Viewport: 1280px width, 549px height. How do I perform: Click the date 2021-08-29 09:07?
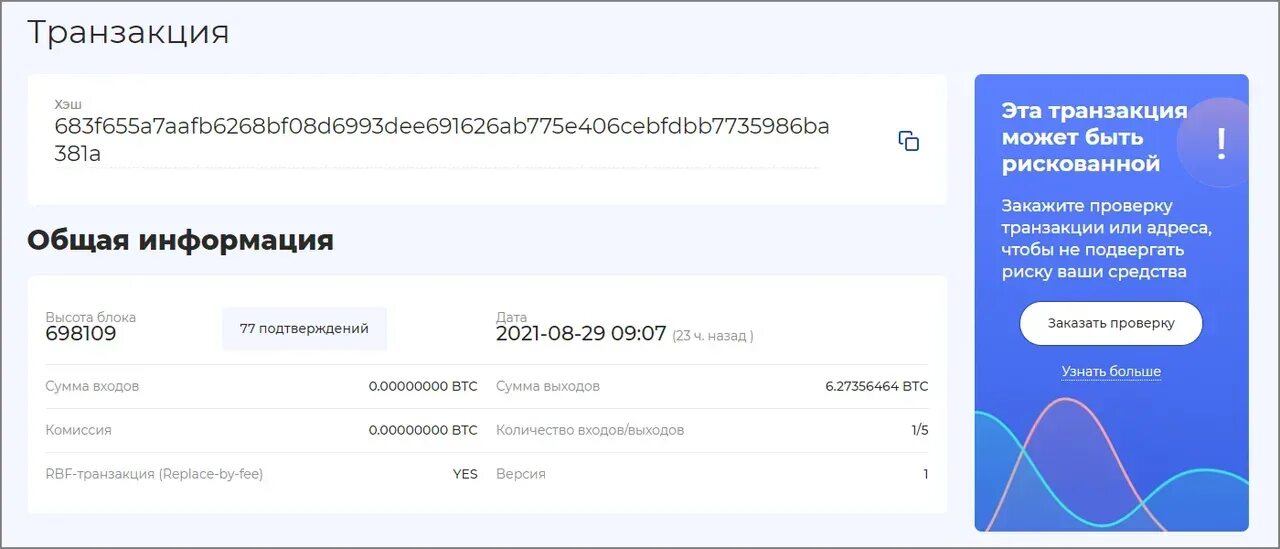pos(581,334)
